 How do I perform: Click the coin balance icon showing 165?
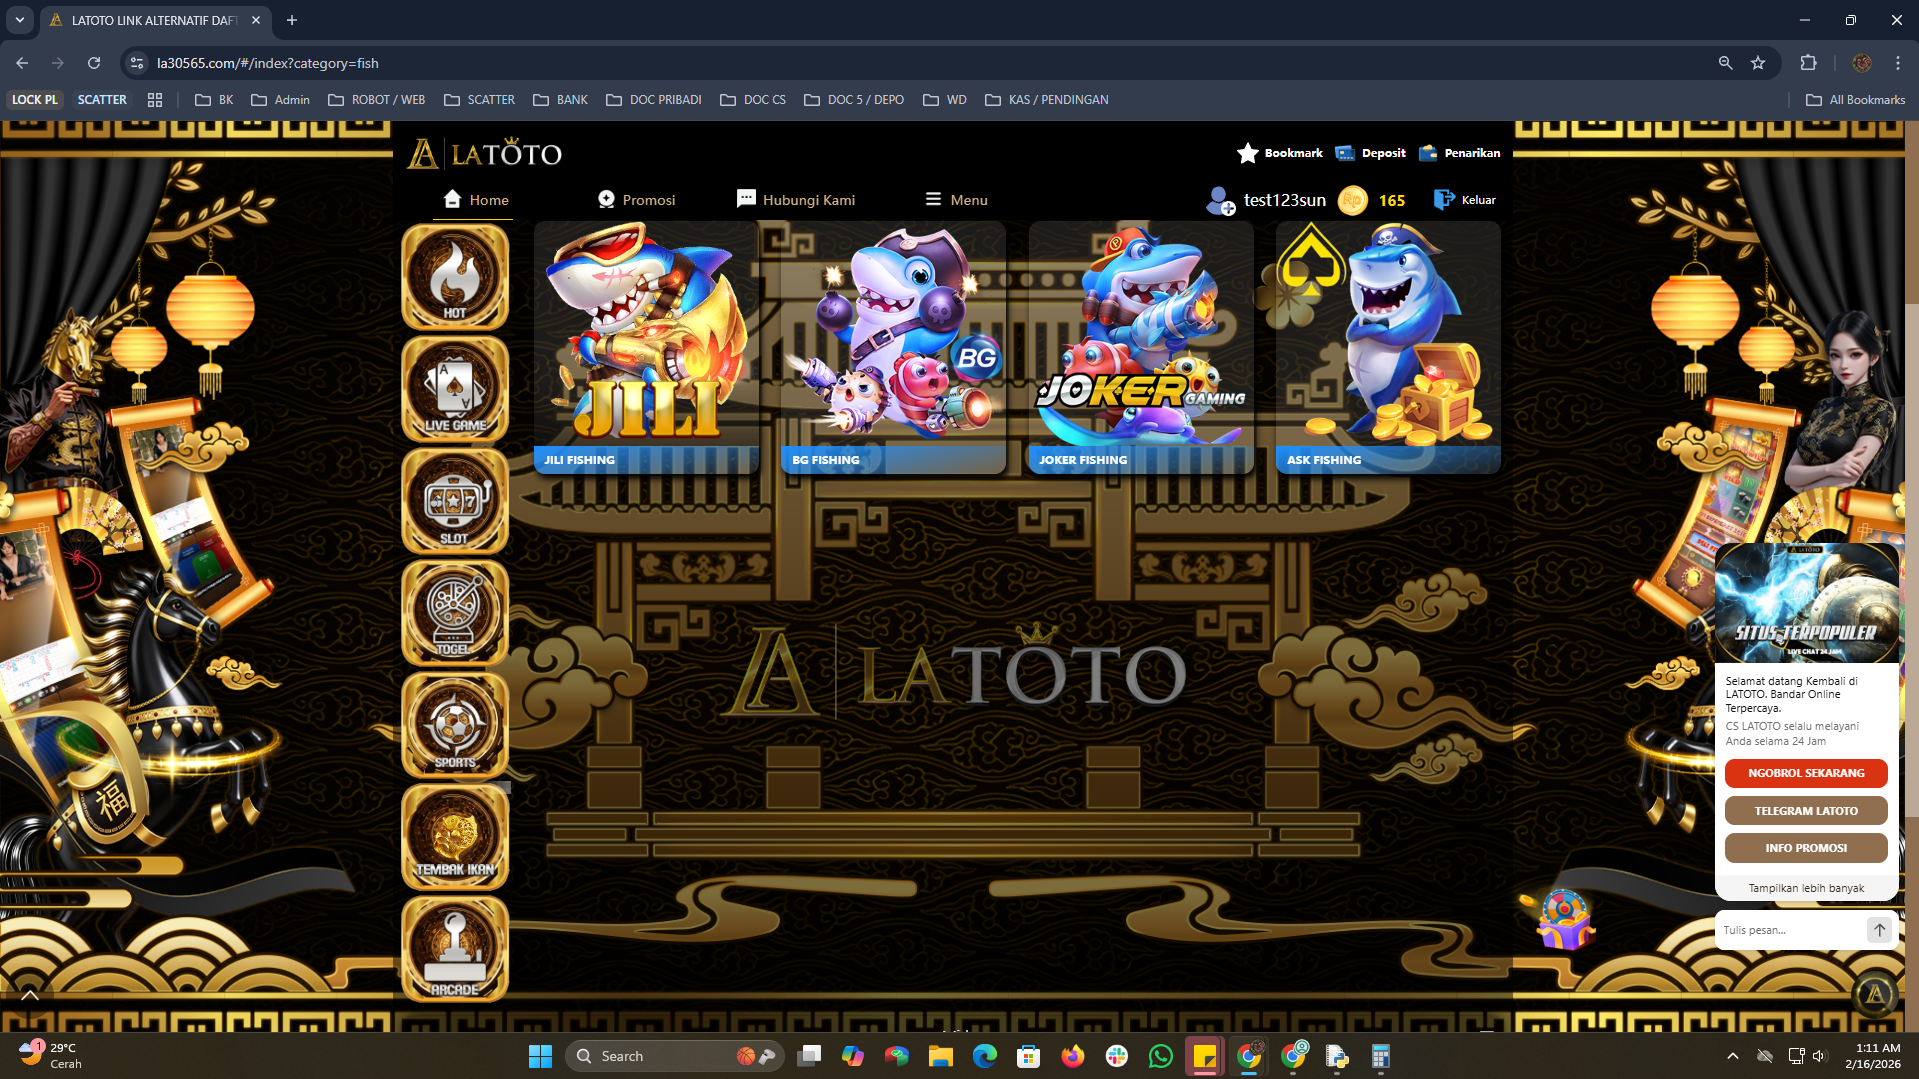coord(1352,201)
